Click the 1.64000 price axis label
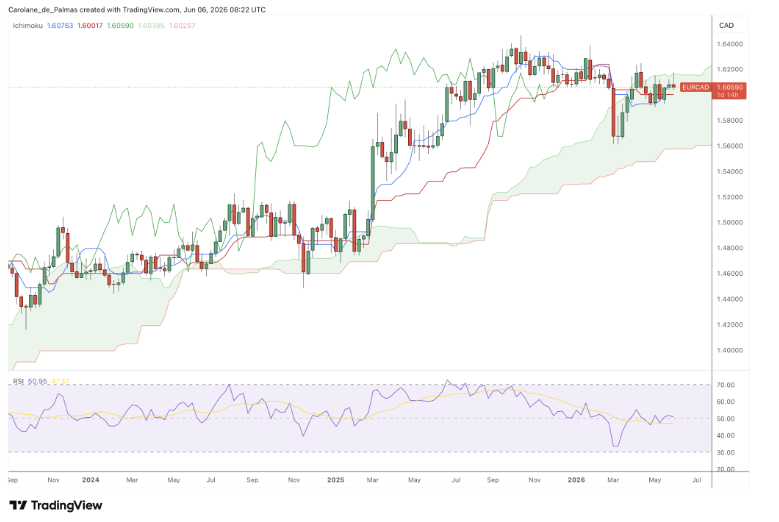 click(730, 44)
